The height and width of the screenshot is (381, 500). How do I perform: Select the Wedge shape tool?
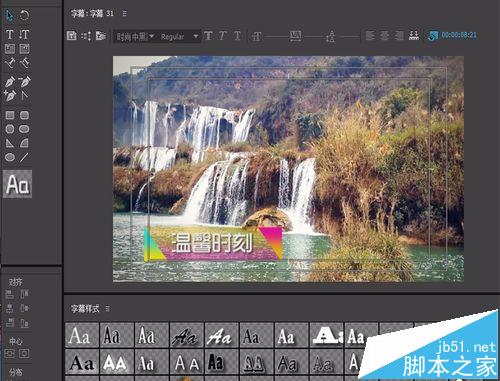(10, 143)
